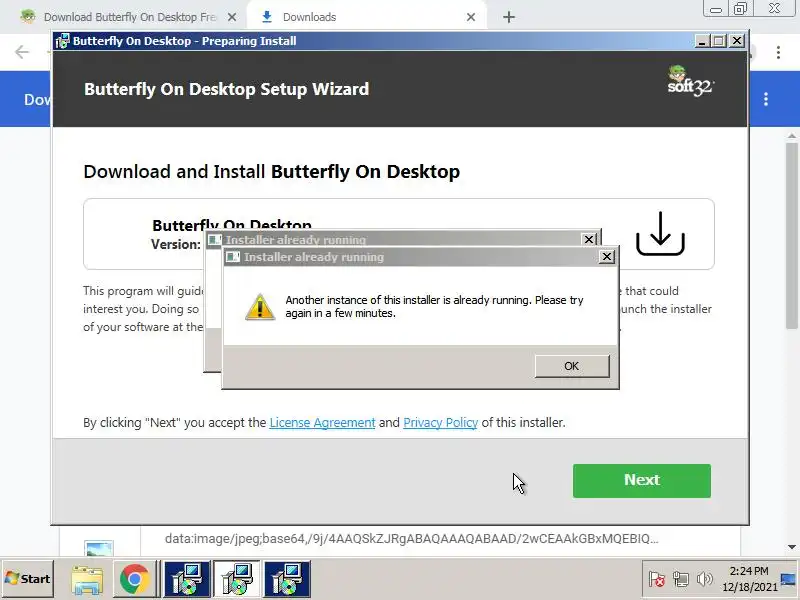800x600 pixels.
Task: Close the rear Installer already running dialog
Action: pos(589,239)
